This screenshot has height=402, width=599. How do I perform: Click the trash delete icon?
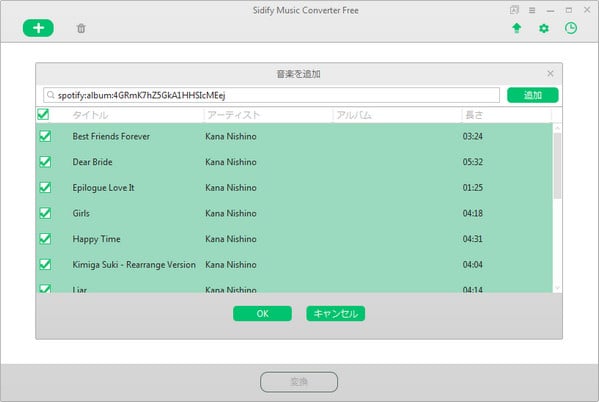[81, 28]
